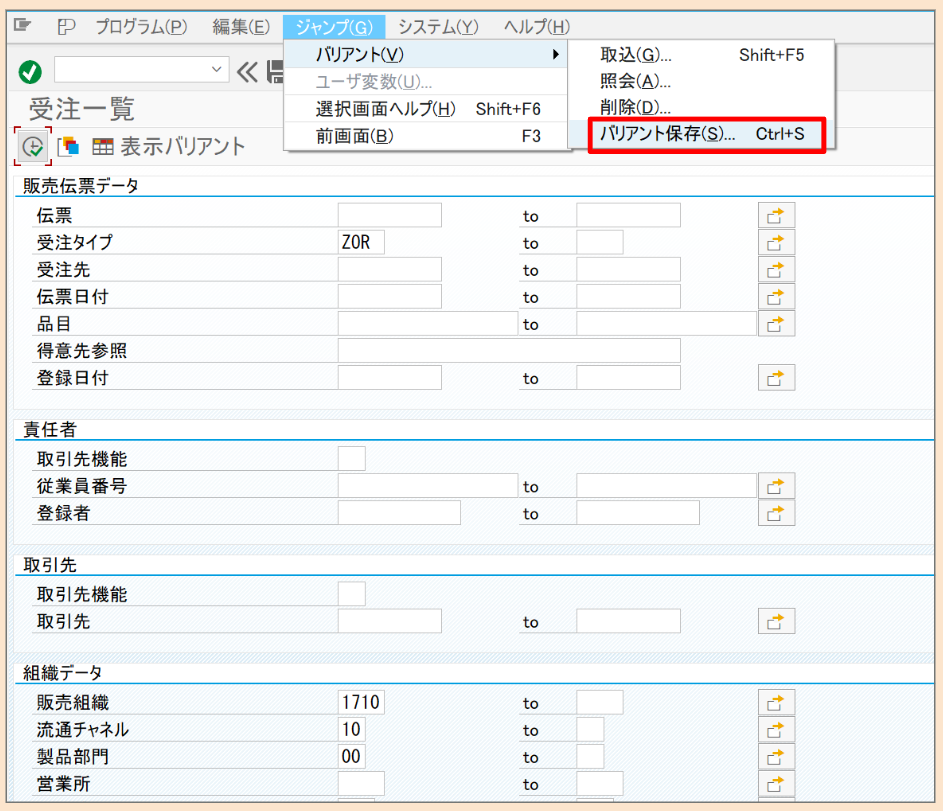943x811 pixels.
Task: Open multiple selection for 登録日付
Action: click(776, 377)
